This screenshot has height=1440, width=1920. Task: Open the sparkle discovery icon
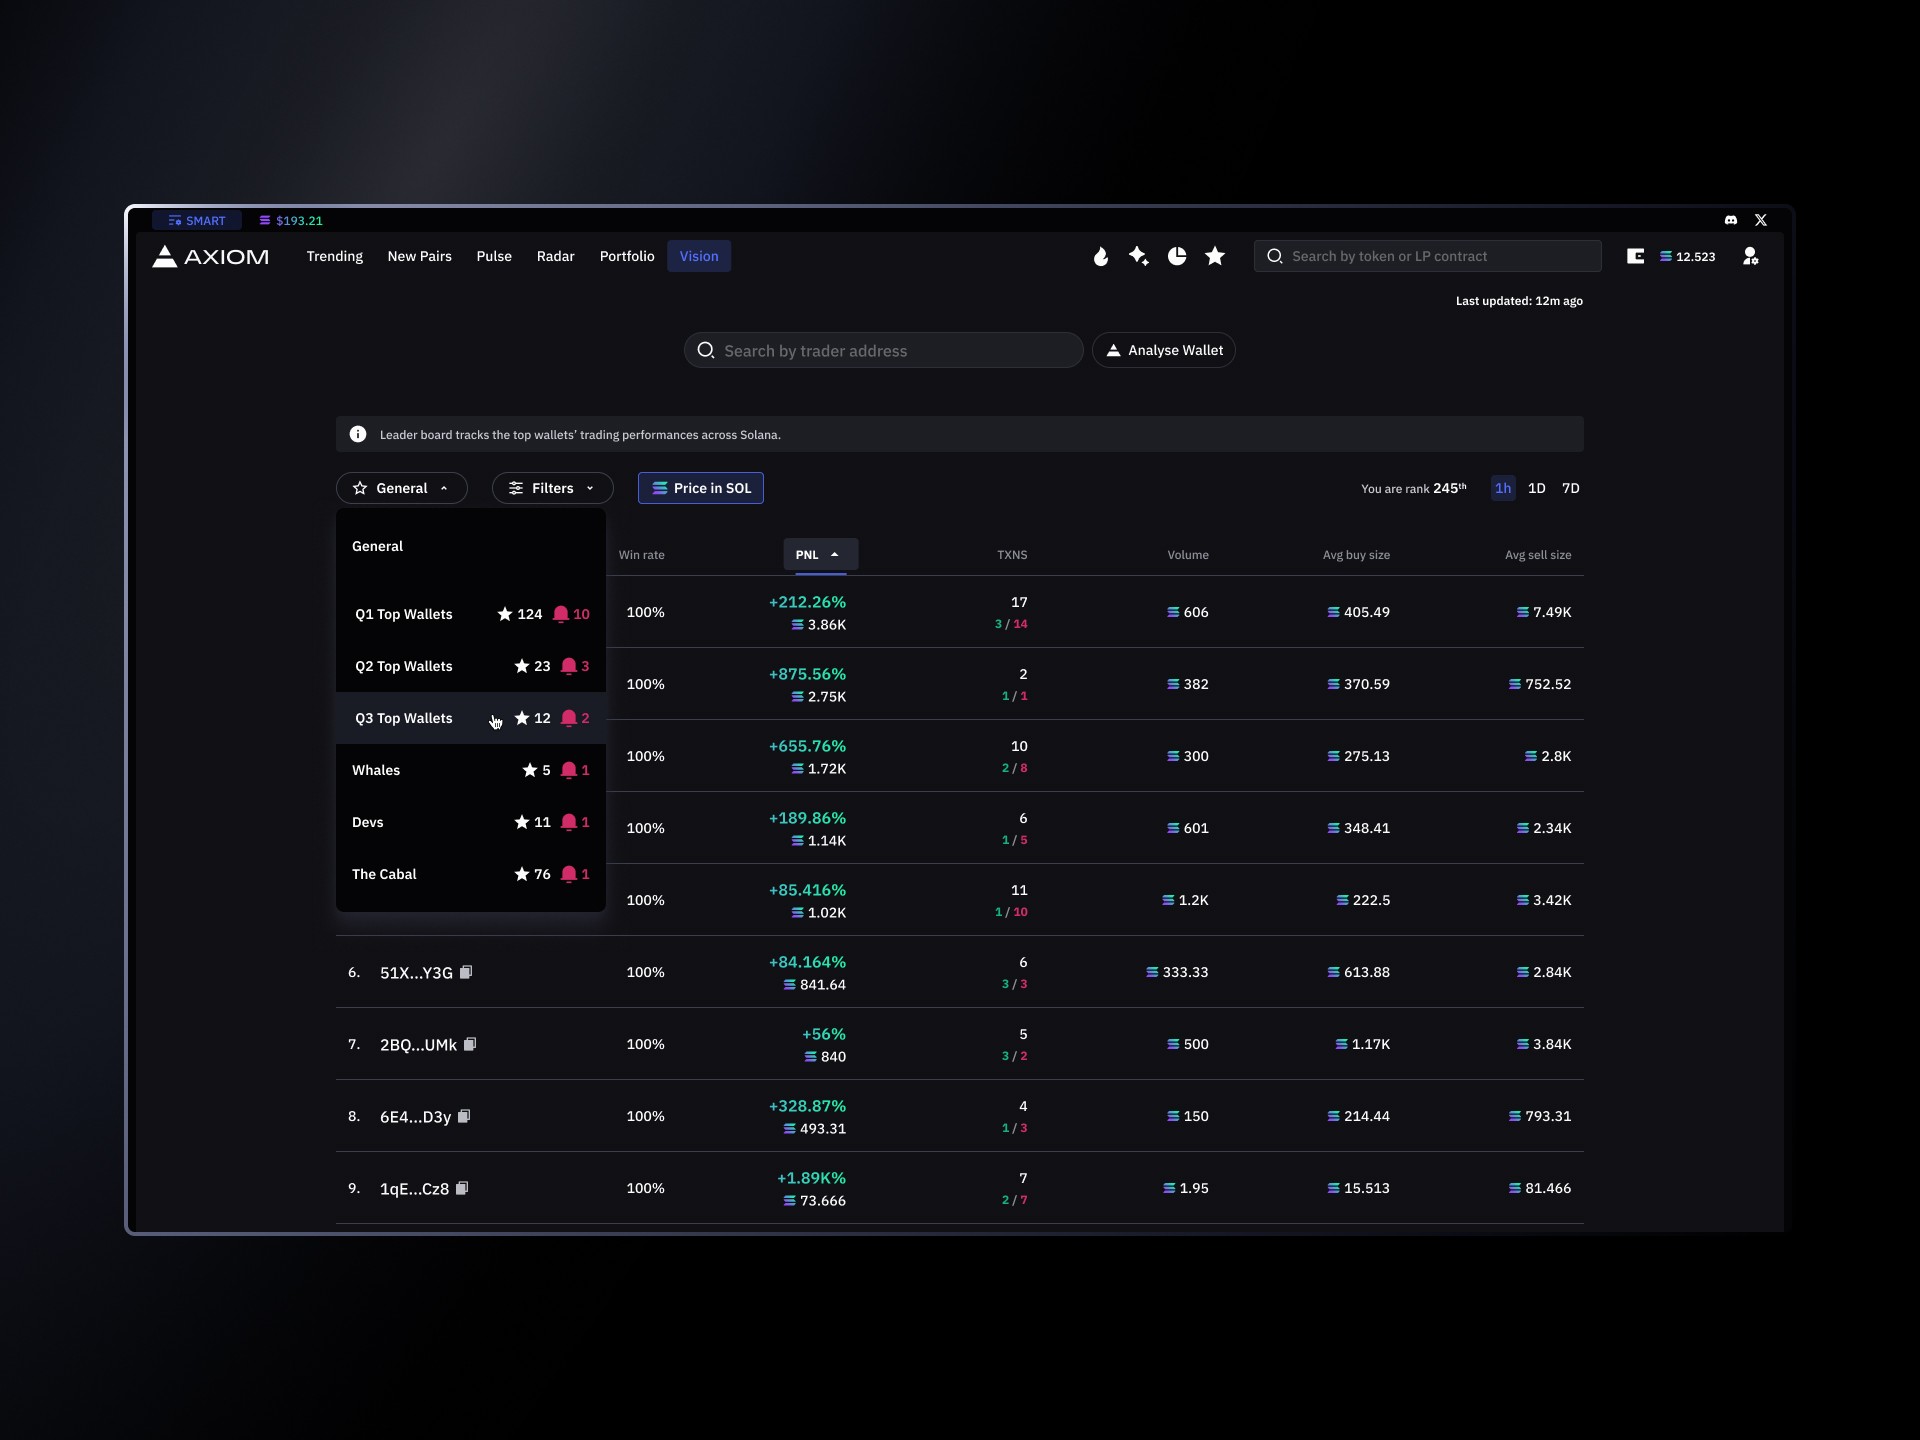1139,256
